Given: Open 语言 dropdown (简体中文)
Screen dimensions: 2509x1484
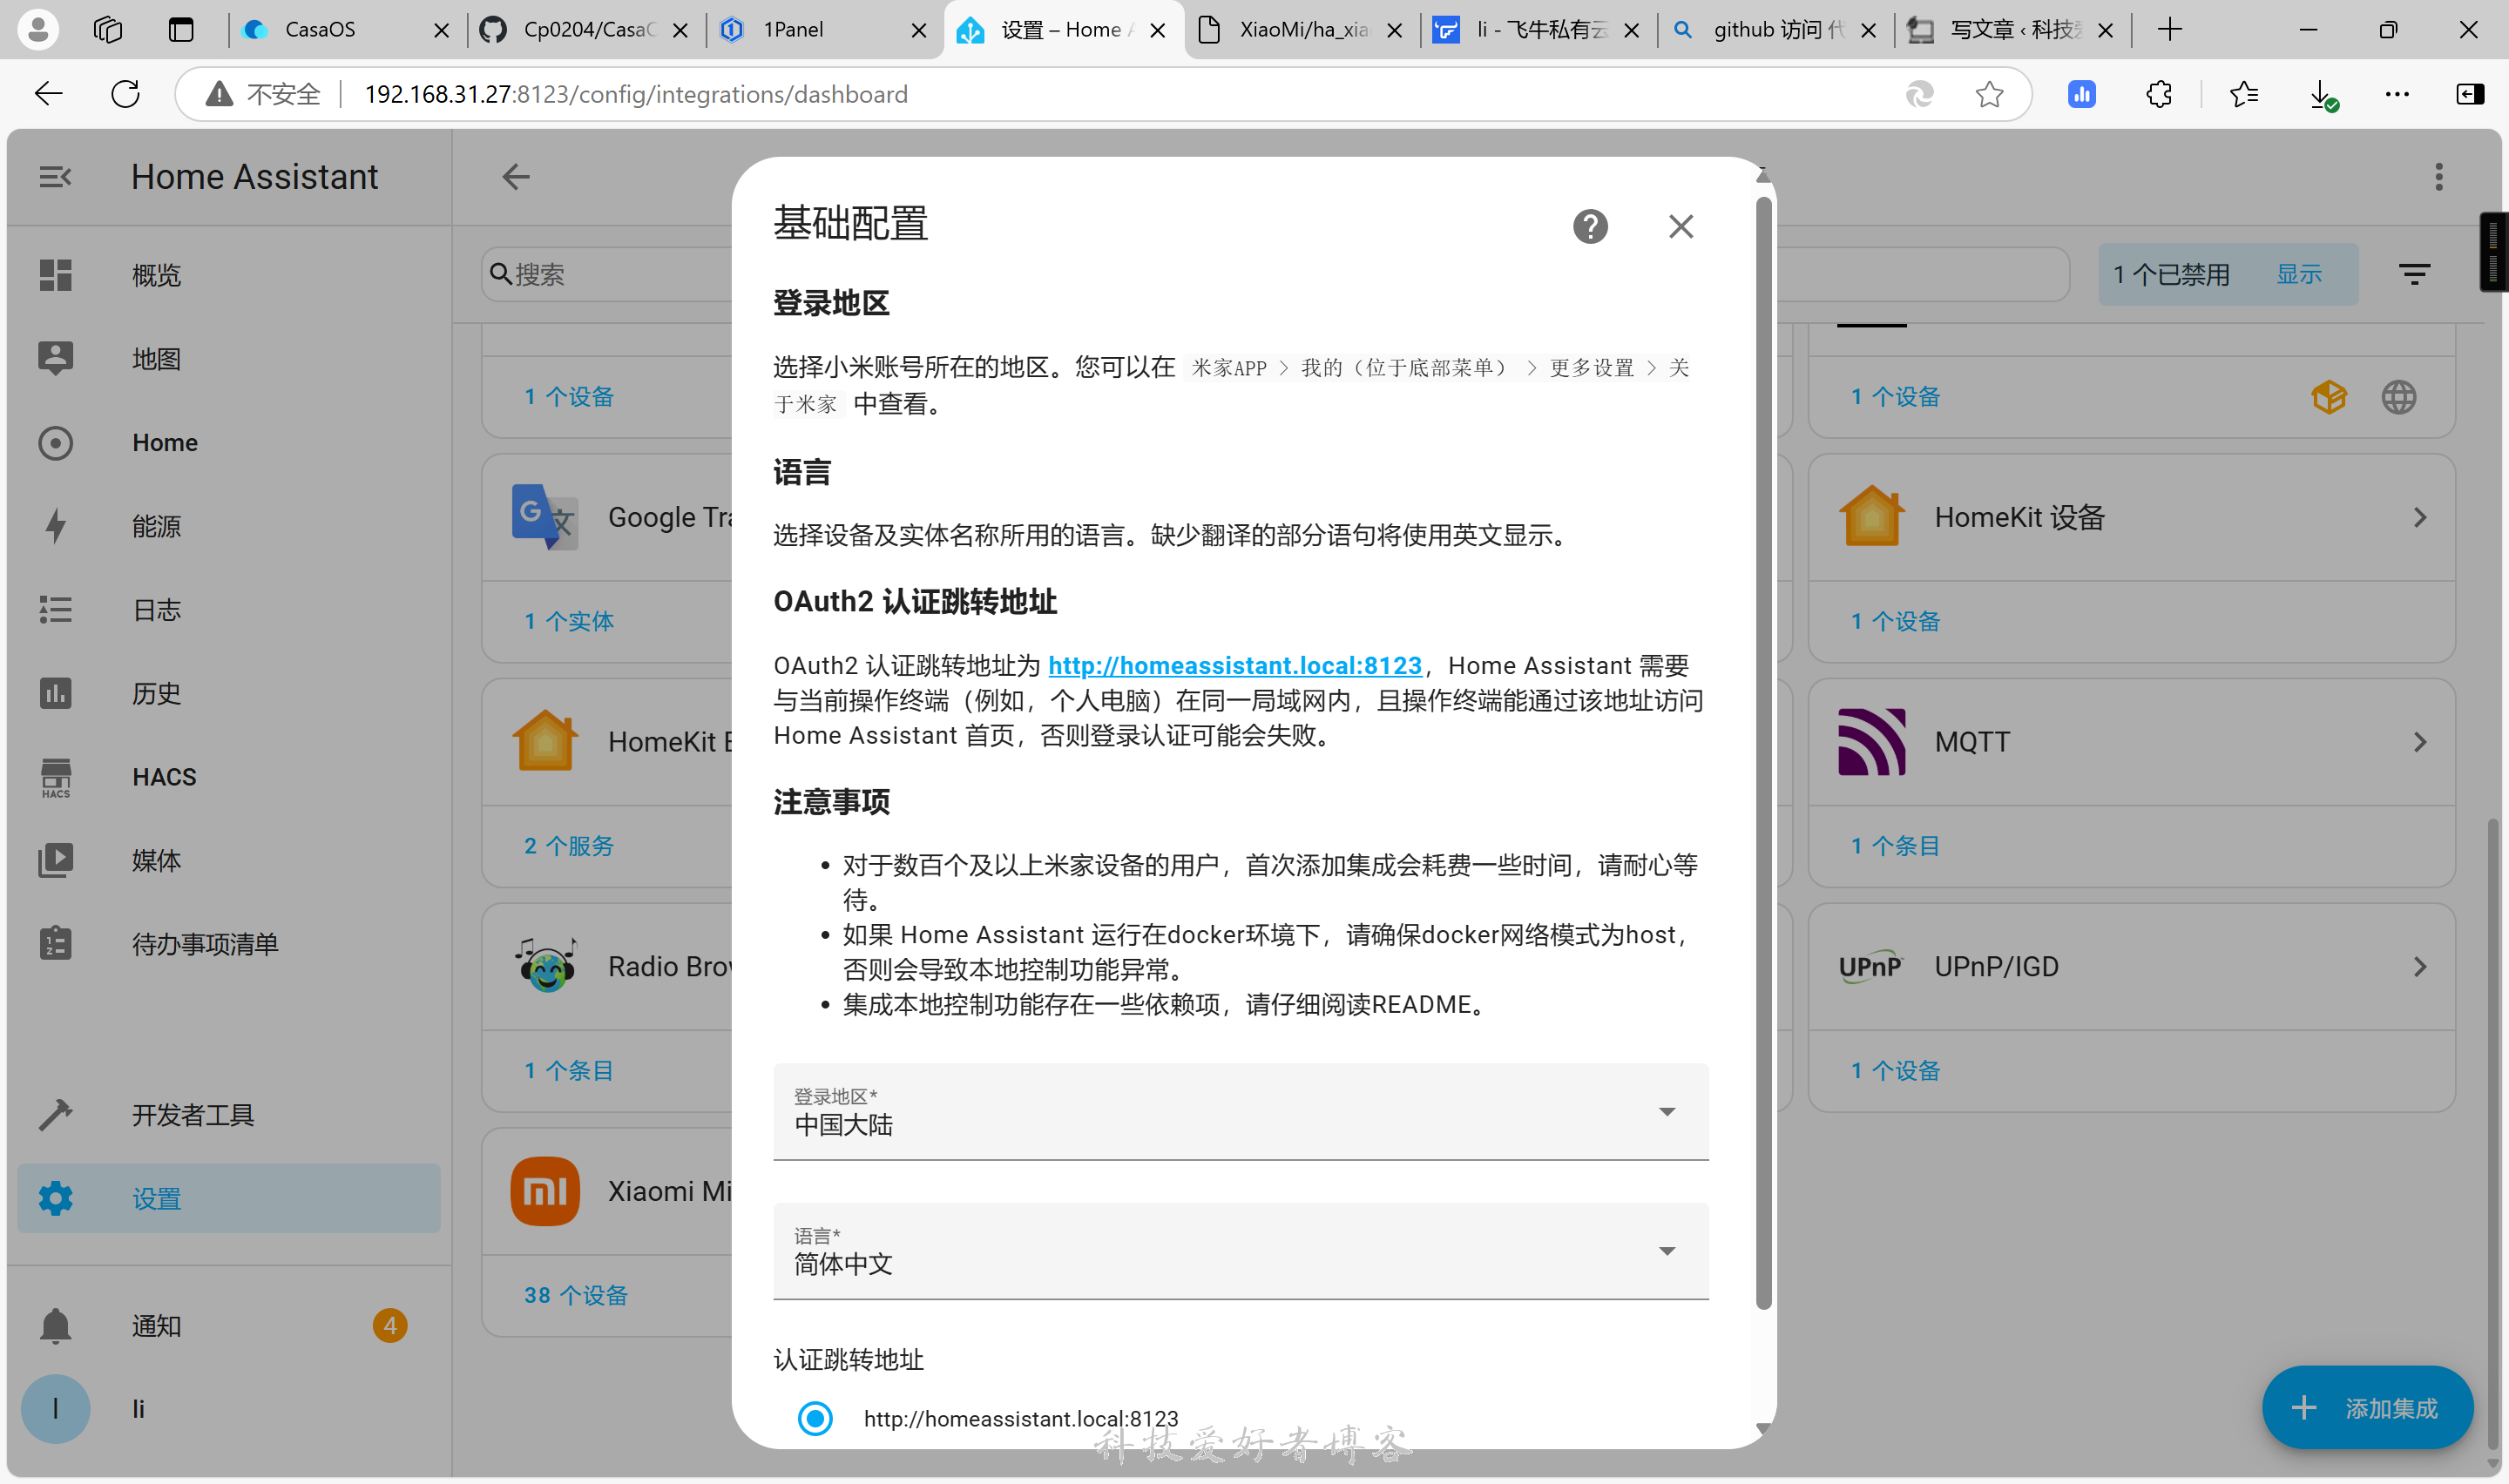Looking at the screenshot, I should point(1241,1250).
